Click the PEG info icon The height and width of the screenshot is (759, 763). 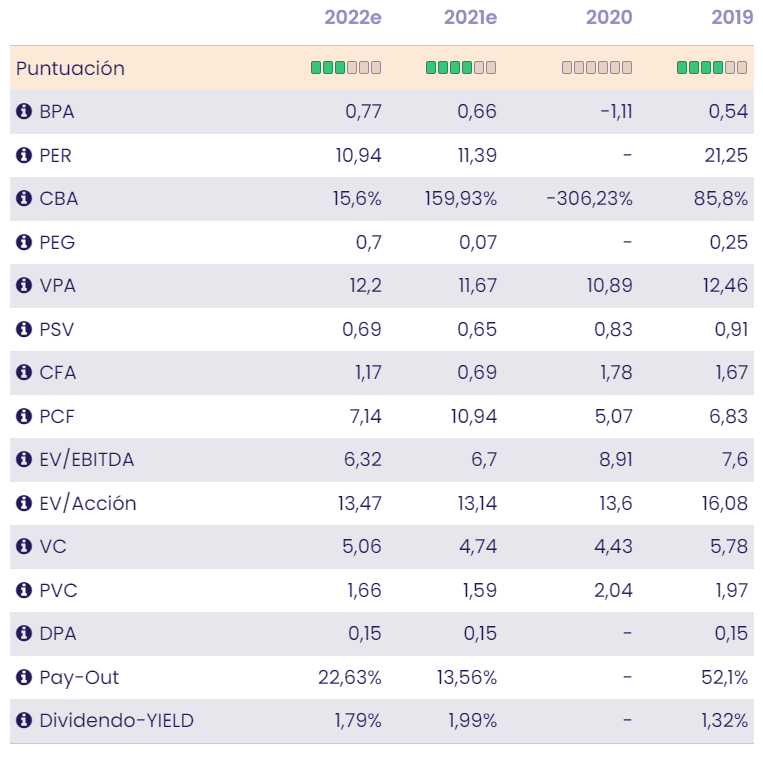[24, 242]
